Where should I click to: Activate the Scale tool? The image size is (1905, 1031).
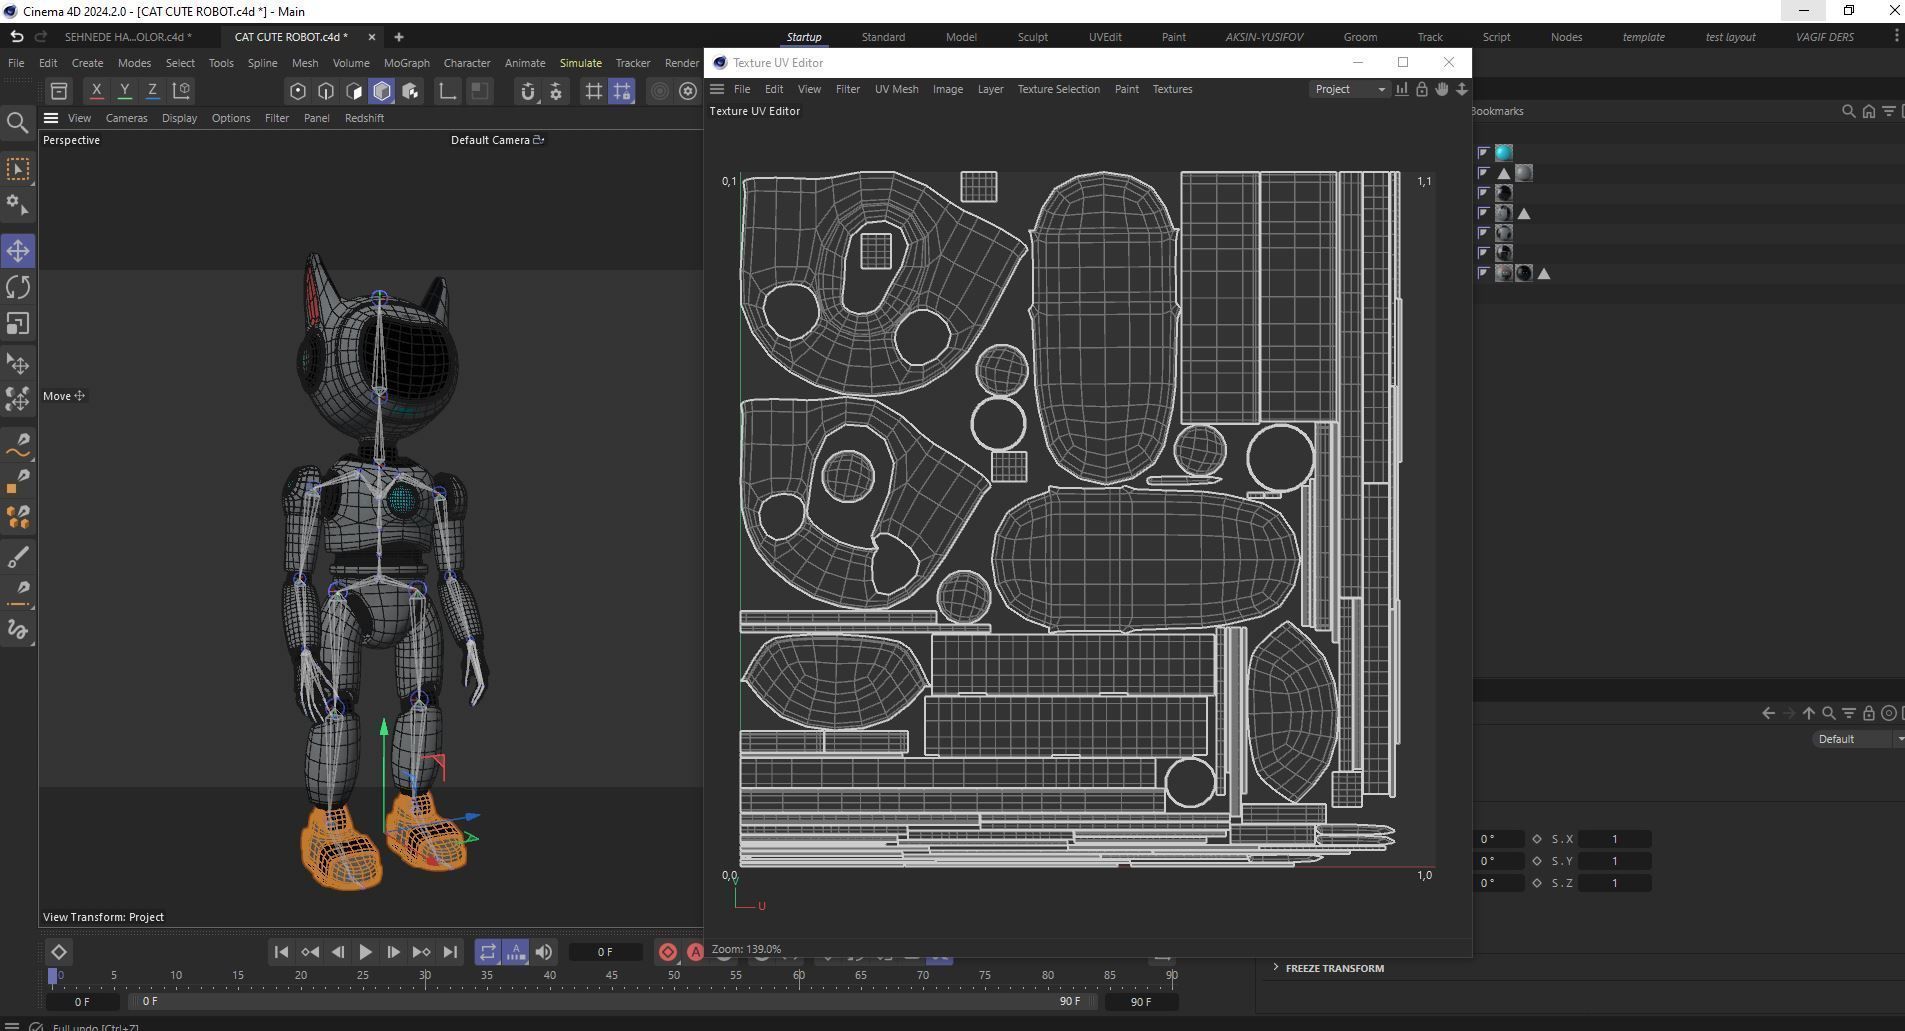coord(18,324)
